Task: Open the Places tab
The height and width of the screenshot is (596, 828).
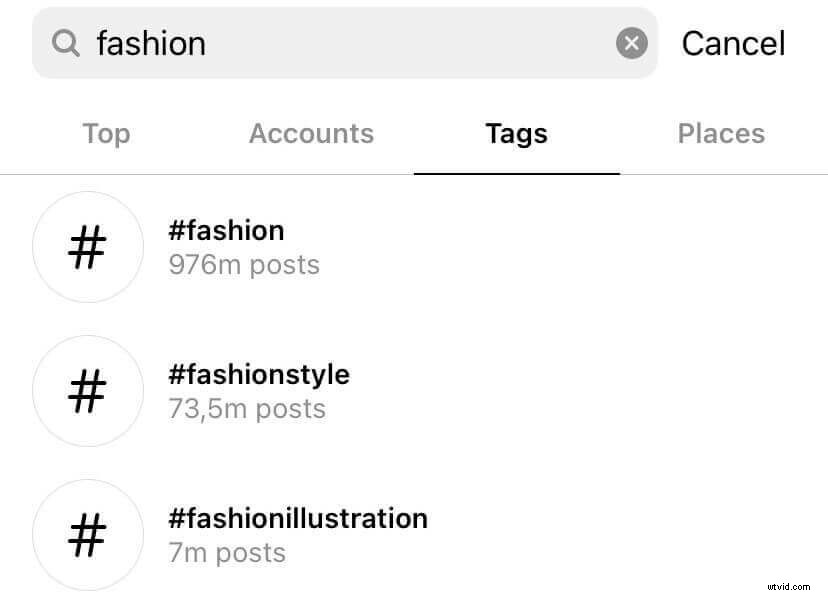Action: click(721, 133)
